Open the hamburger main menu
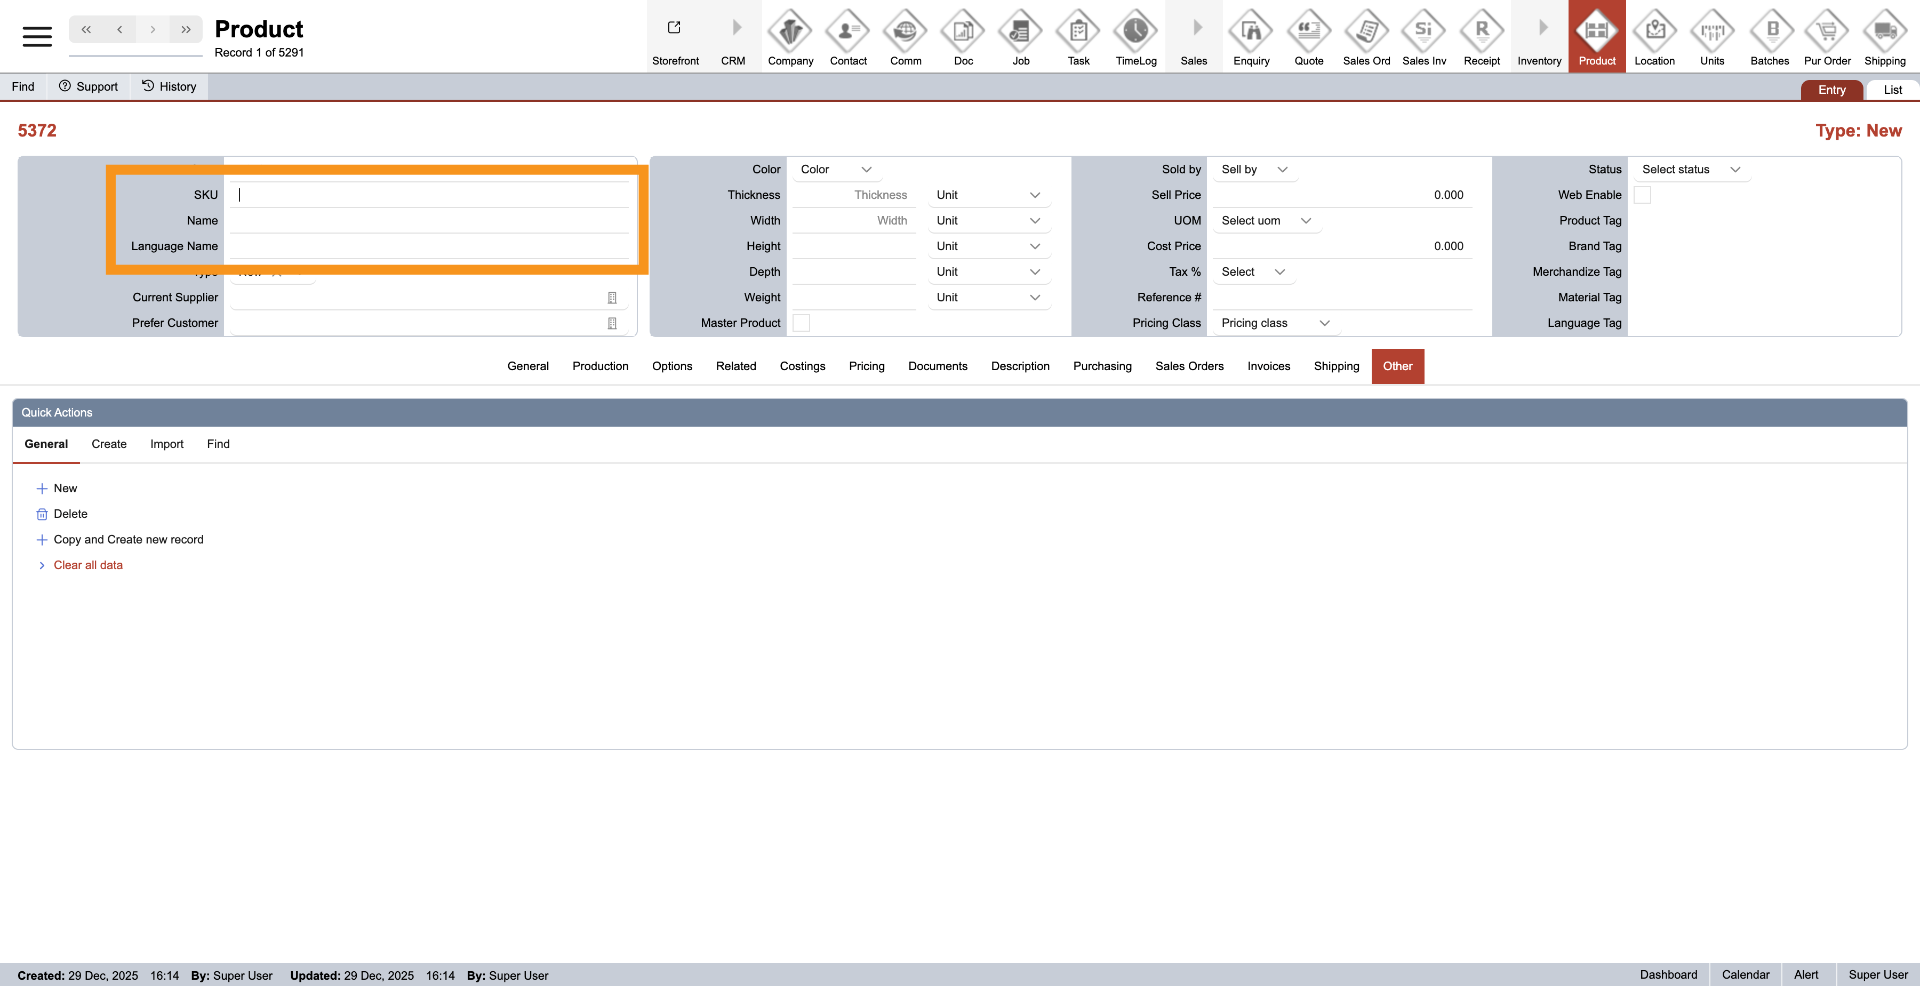Screen dimensions: 1920x986 [x=37, y=37]
